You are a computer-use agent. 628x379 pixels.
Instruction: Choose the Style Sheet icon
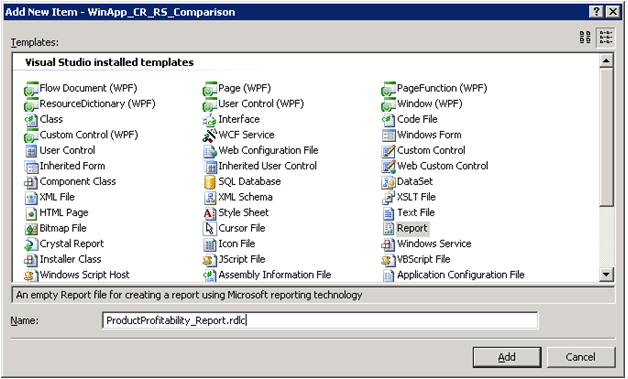pyautogui.click(x=209, y=213)
